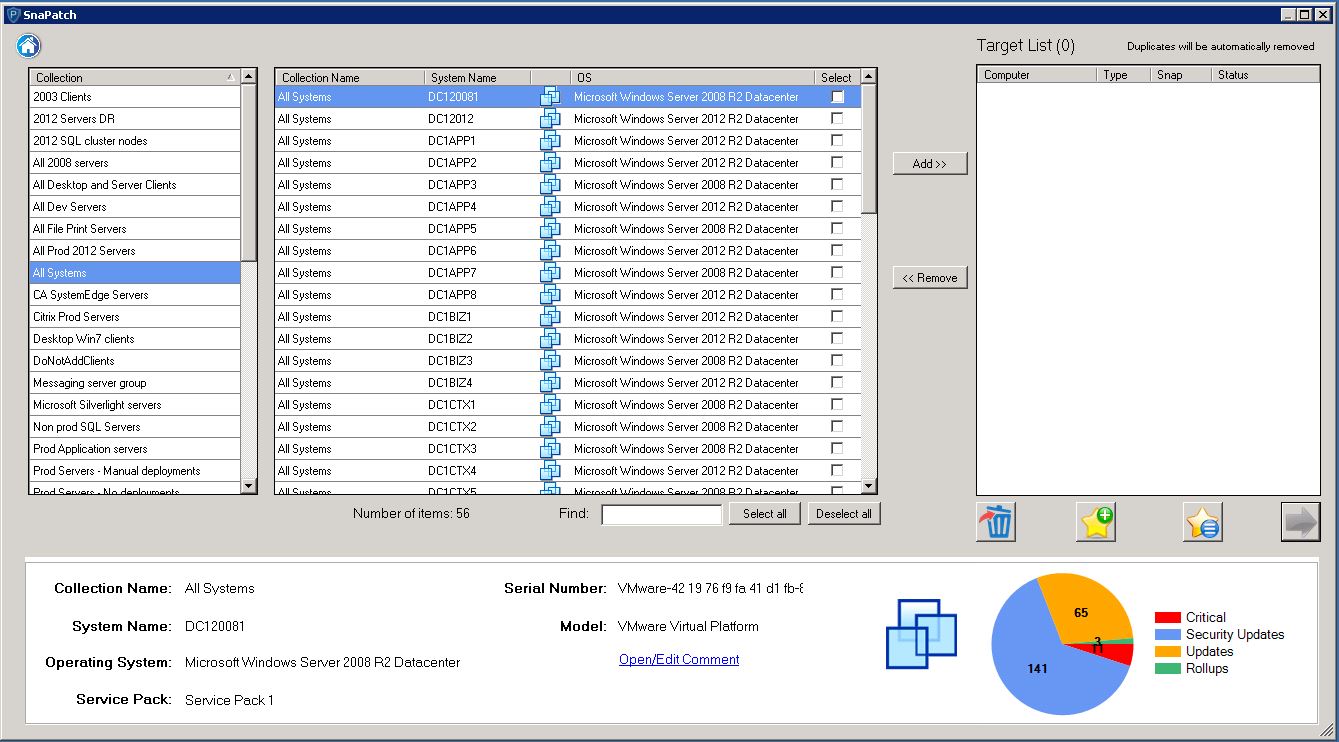1339x742 pixels.
Task: Tick the Select checkbox for DC1BIZ2
Action: (837, 339)
